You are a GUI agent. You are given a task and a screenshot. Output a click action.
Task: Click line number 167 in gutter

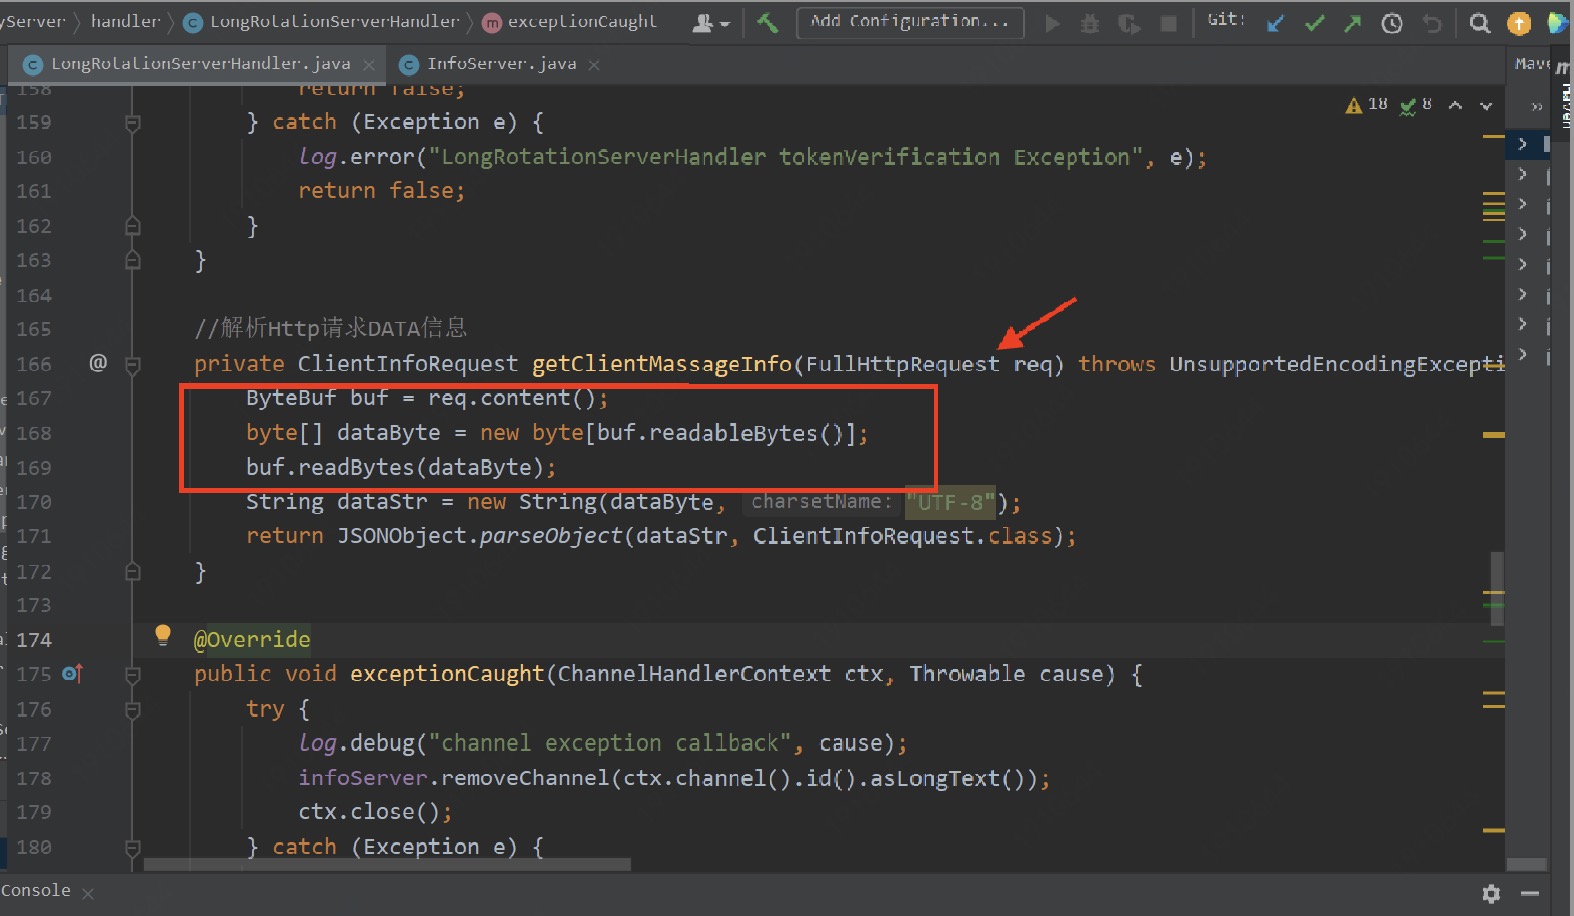tap(34, 398)
